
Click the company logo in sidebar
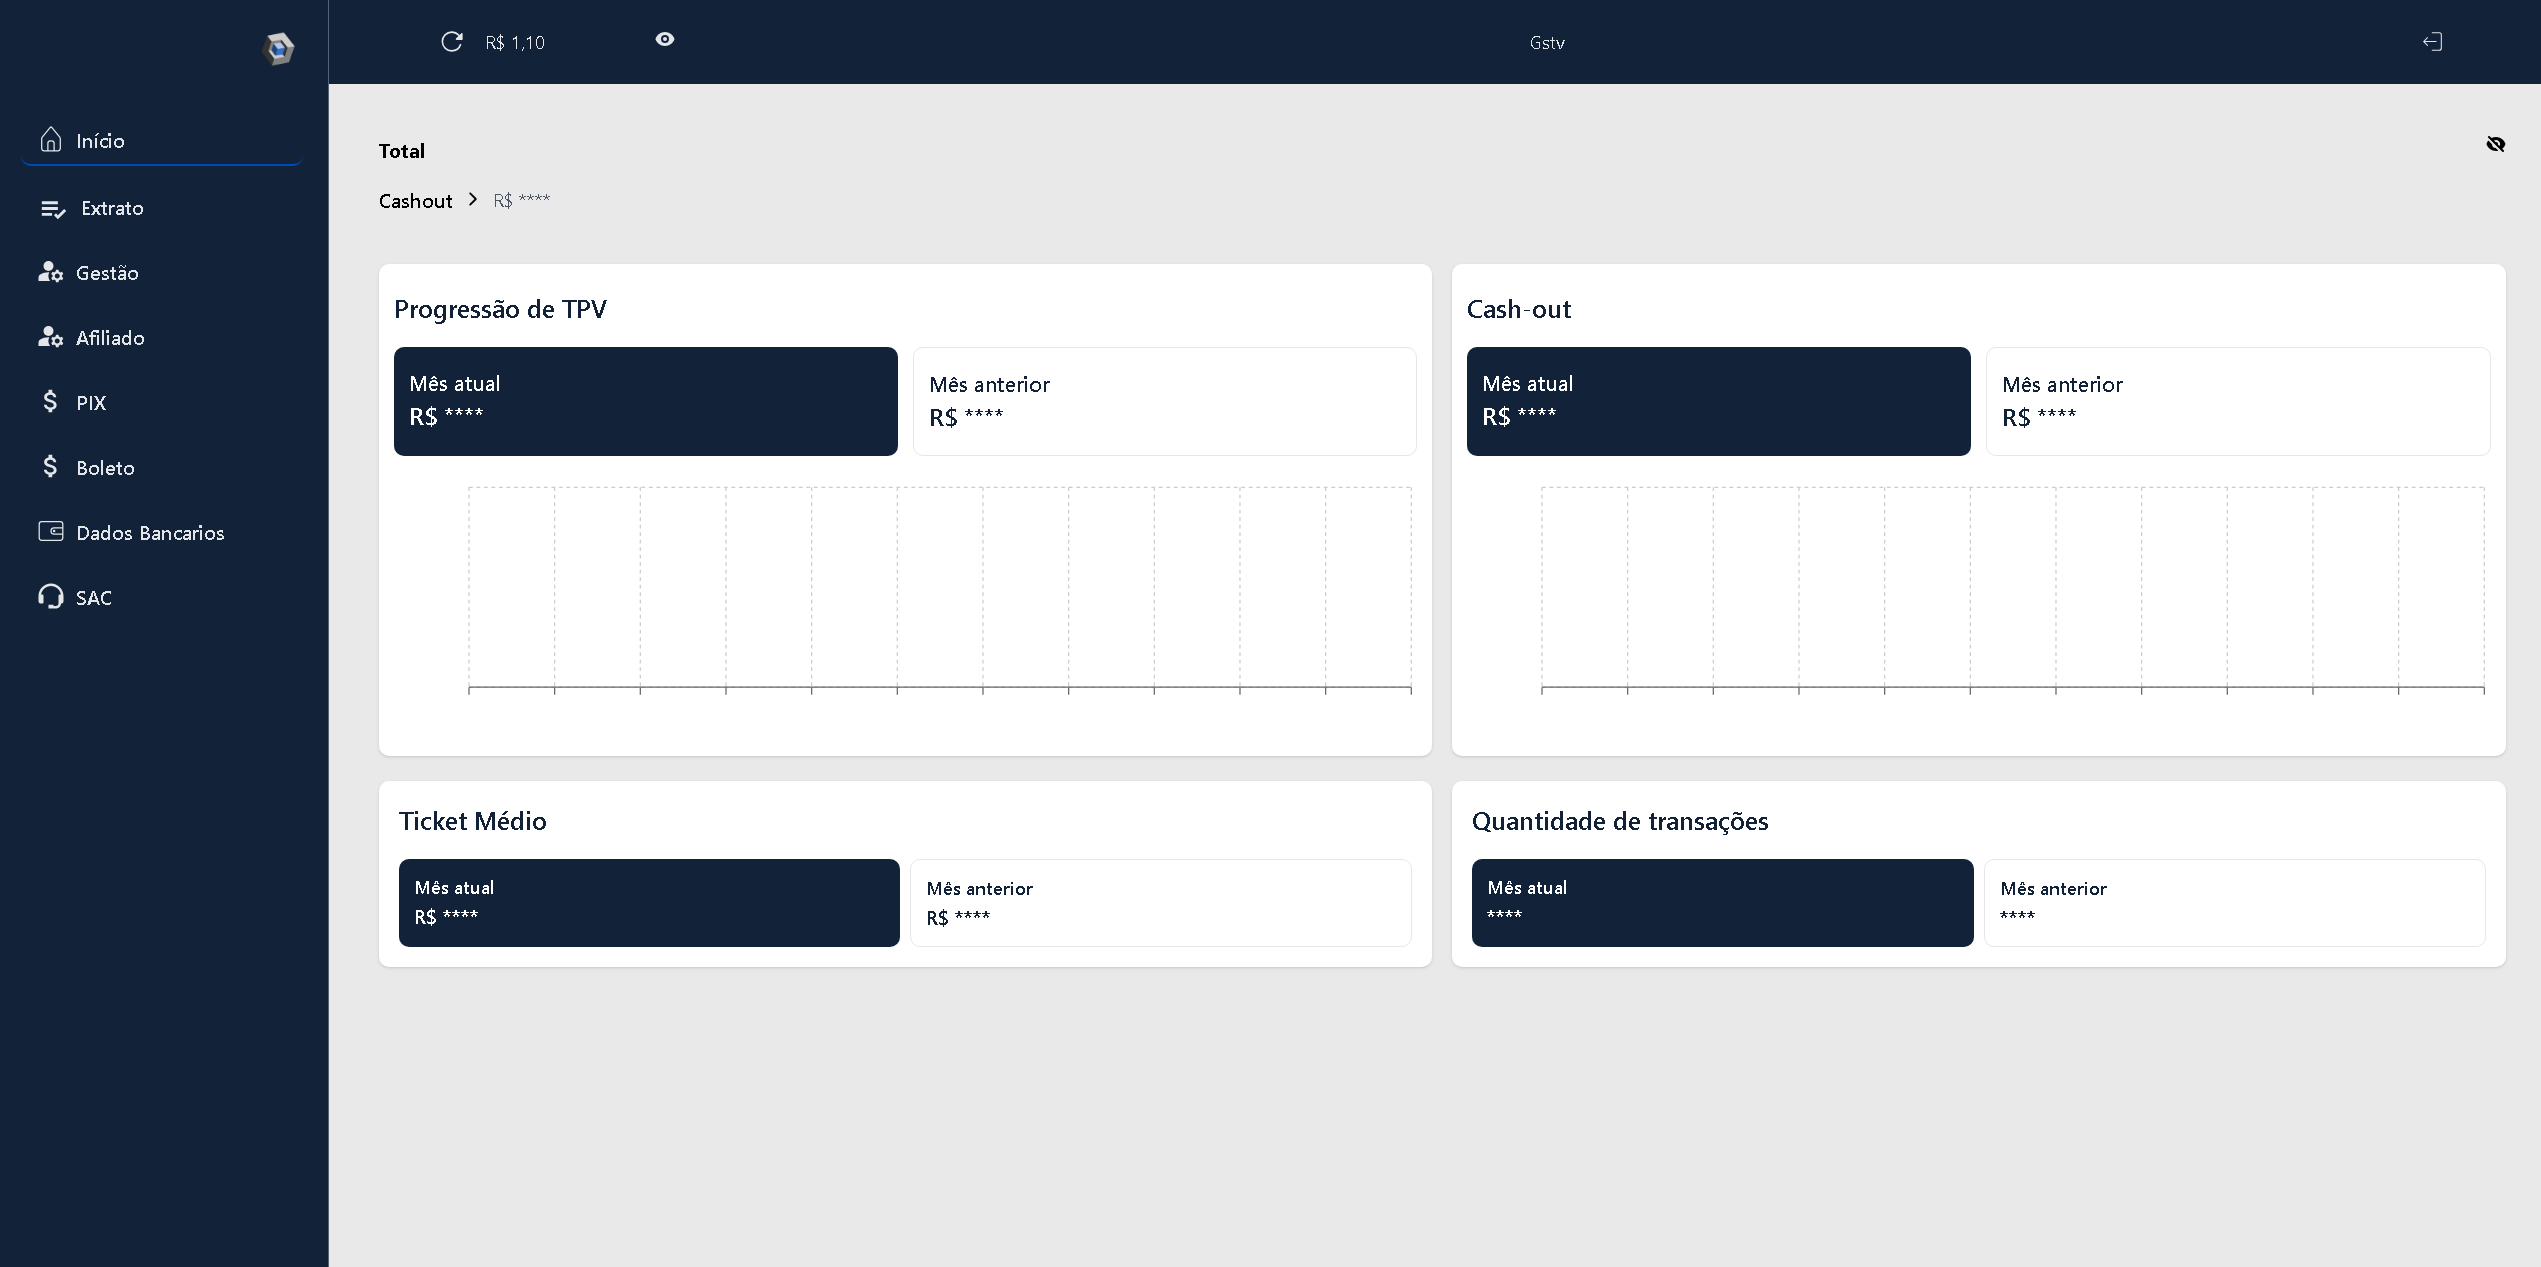[278, 48]
